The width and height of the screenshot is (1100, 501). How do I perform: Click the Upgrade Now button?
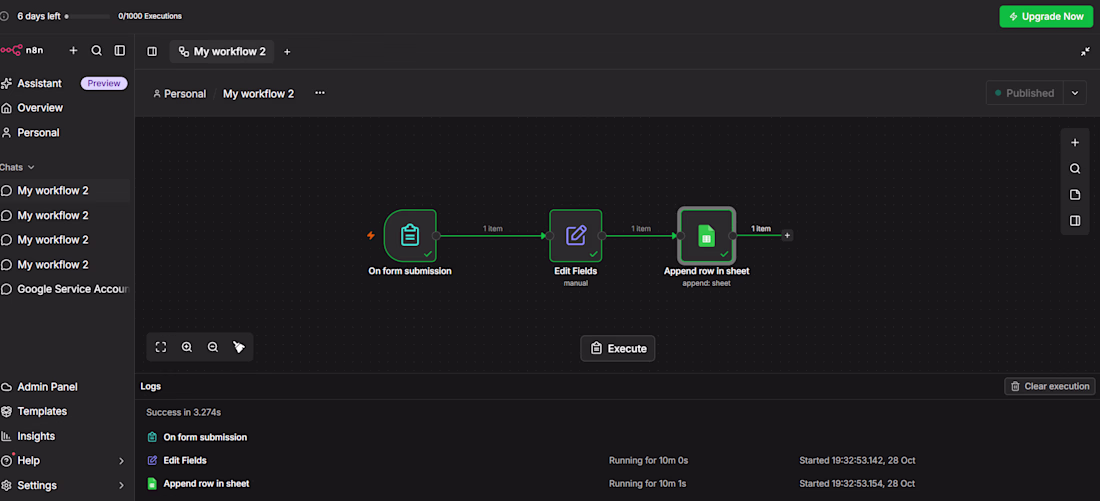pyautogui.click(x=1046, y=16)
